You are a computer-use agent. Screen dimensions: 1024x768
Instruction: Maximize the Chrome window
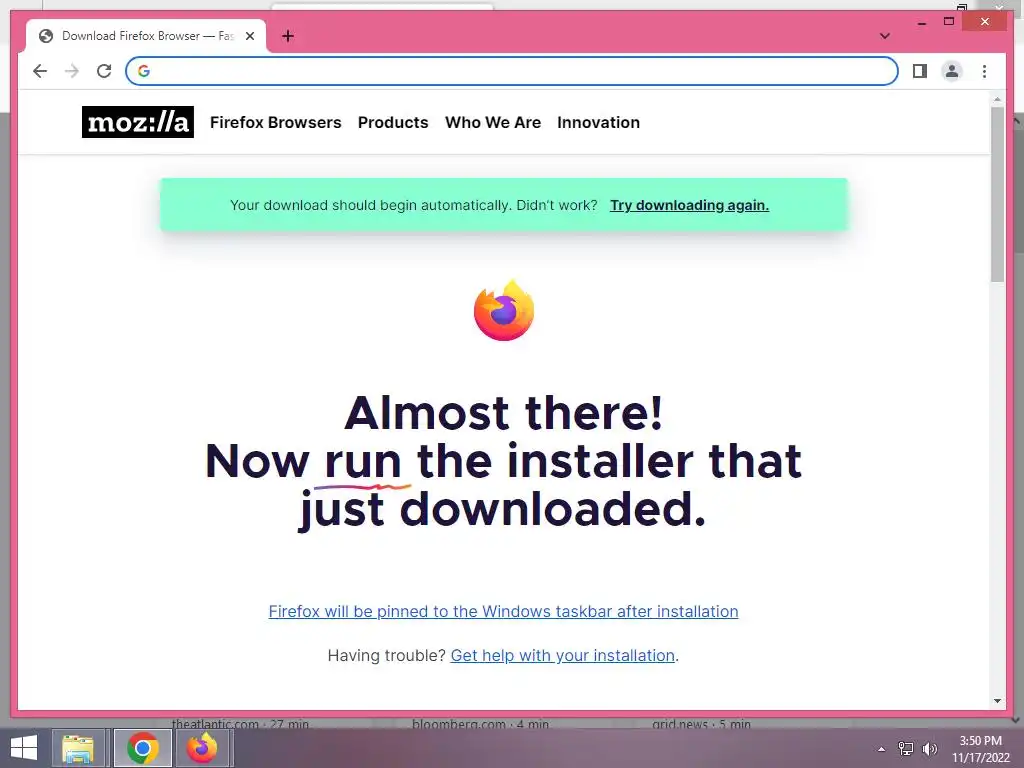coord(949,22)
